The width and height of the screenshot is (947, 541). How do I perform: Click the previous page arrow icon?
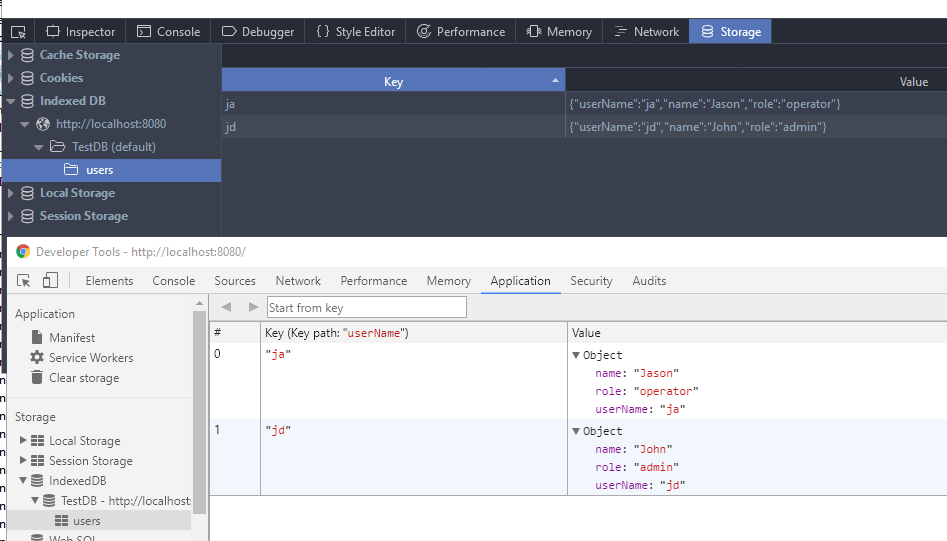click(226, 307)
